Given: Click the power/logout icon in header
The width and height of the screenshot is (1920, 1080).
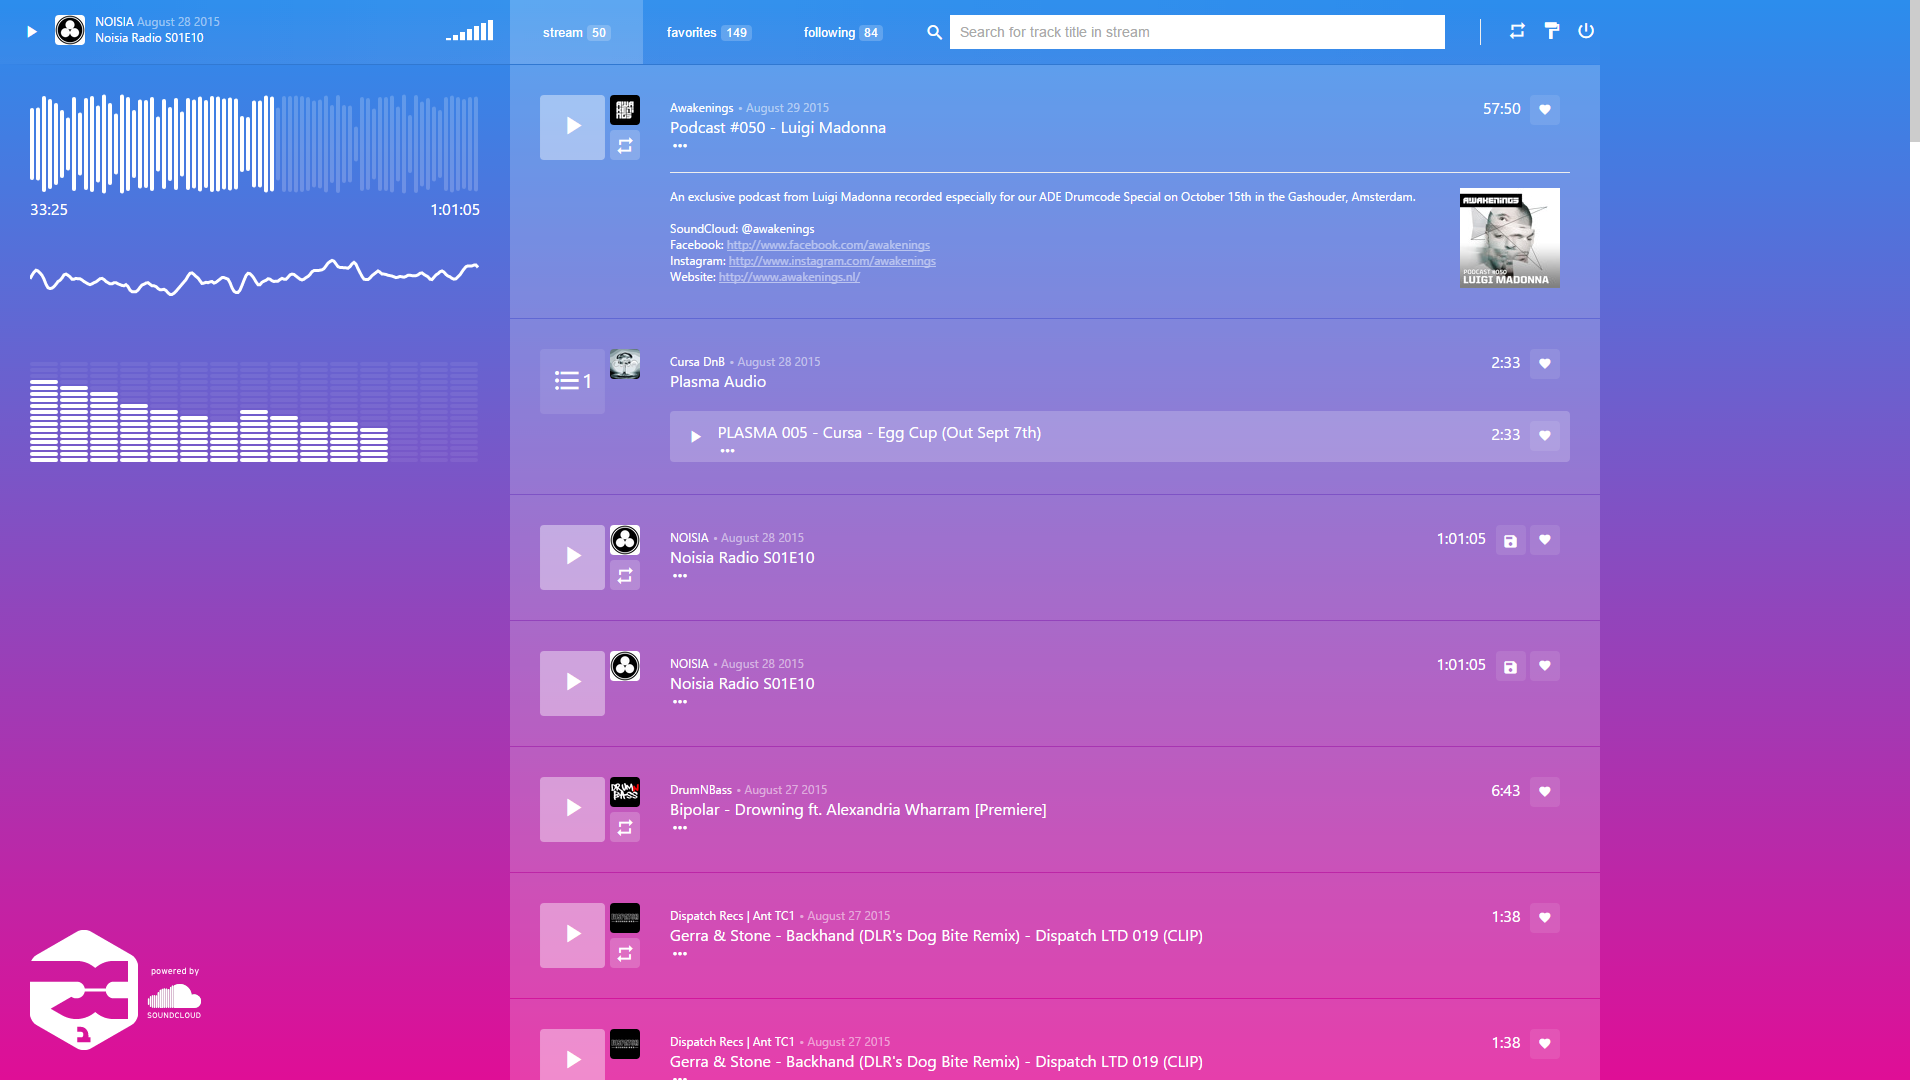Looking at the screenshot, I should [1586, 31].
